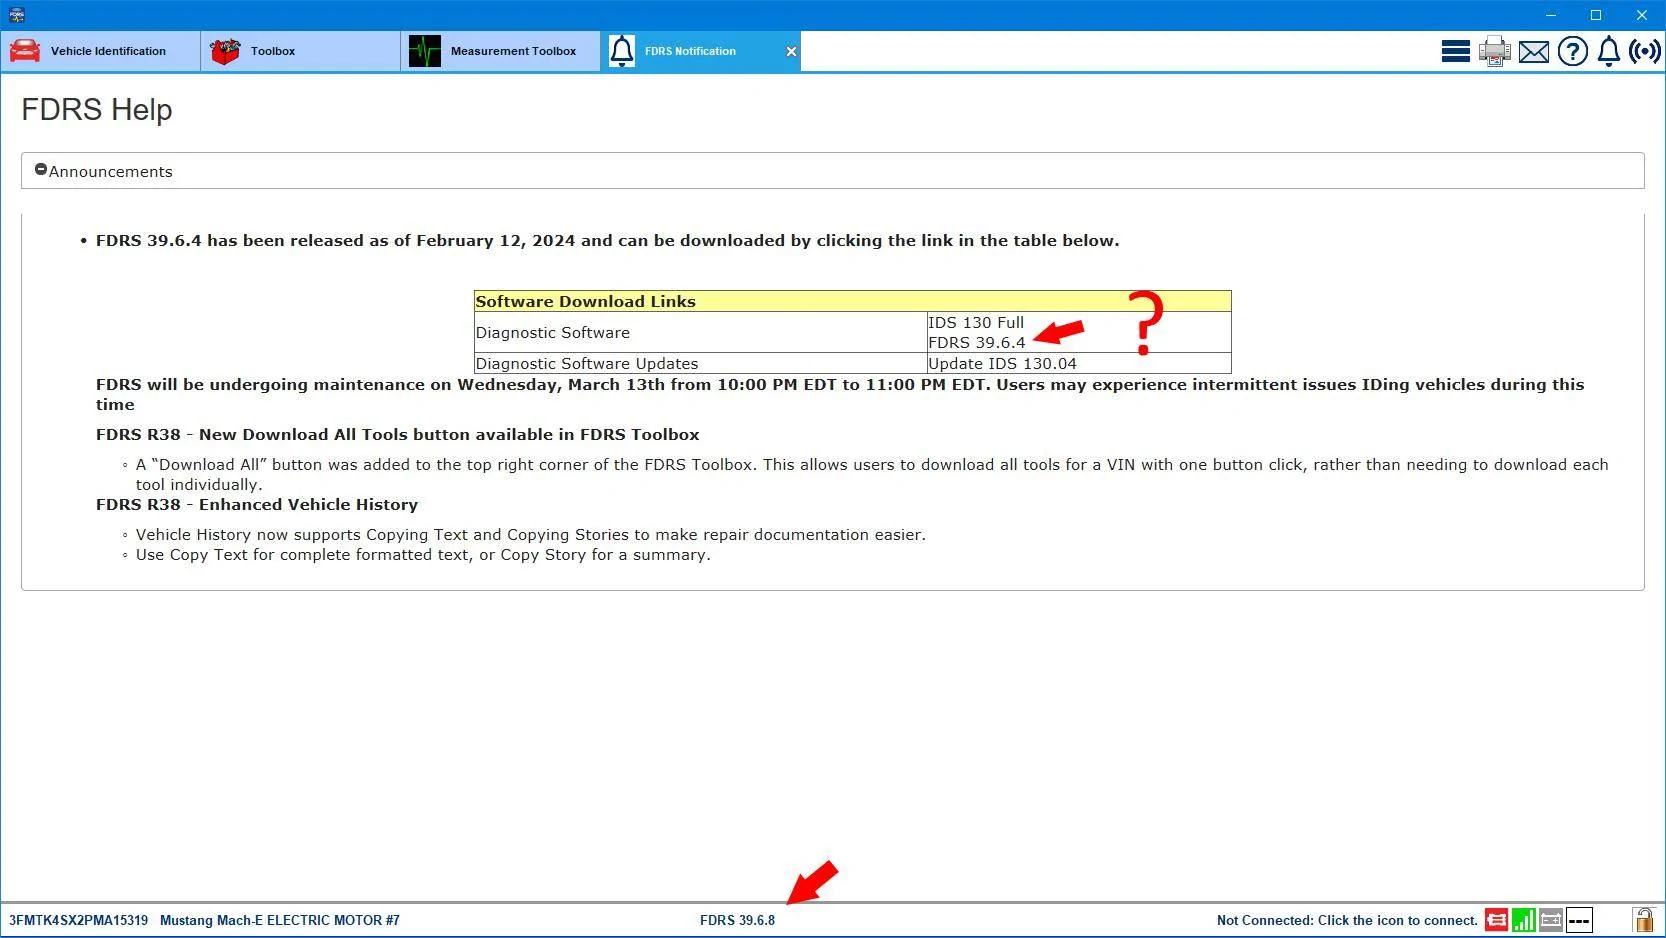
Task: Open the Measurement Toolbox tab
Action: [500, 51]
